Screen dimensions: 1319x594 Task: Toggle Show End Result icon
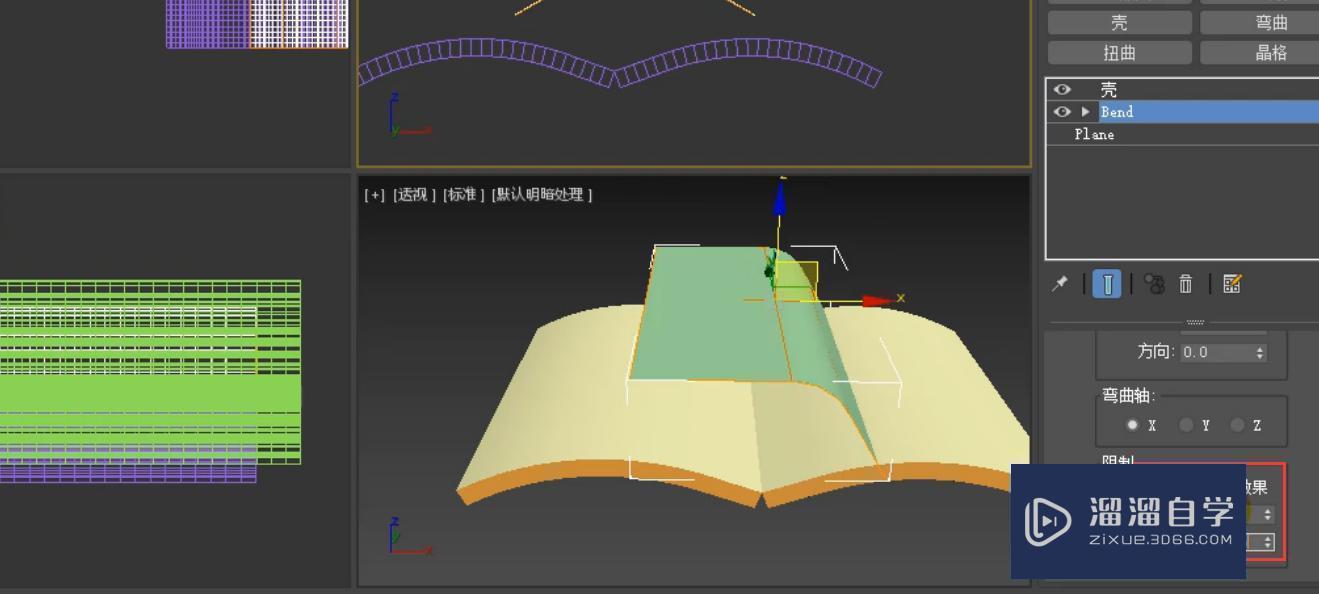pyautogui.click(x=1107, y=284)
